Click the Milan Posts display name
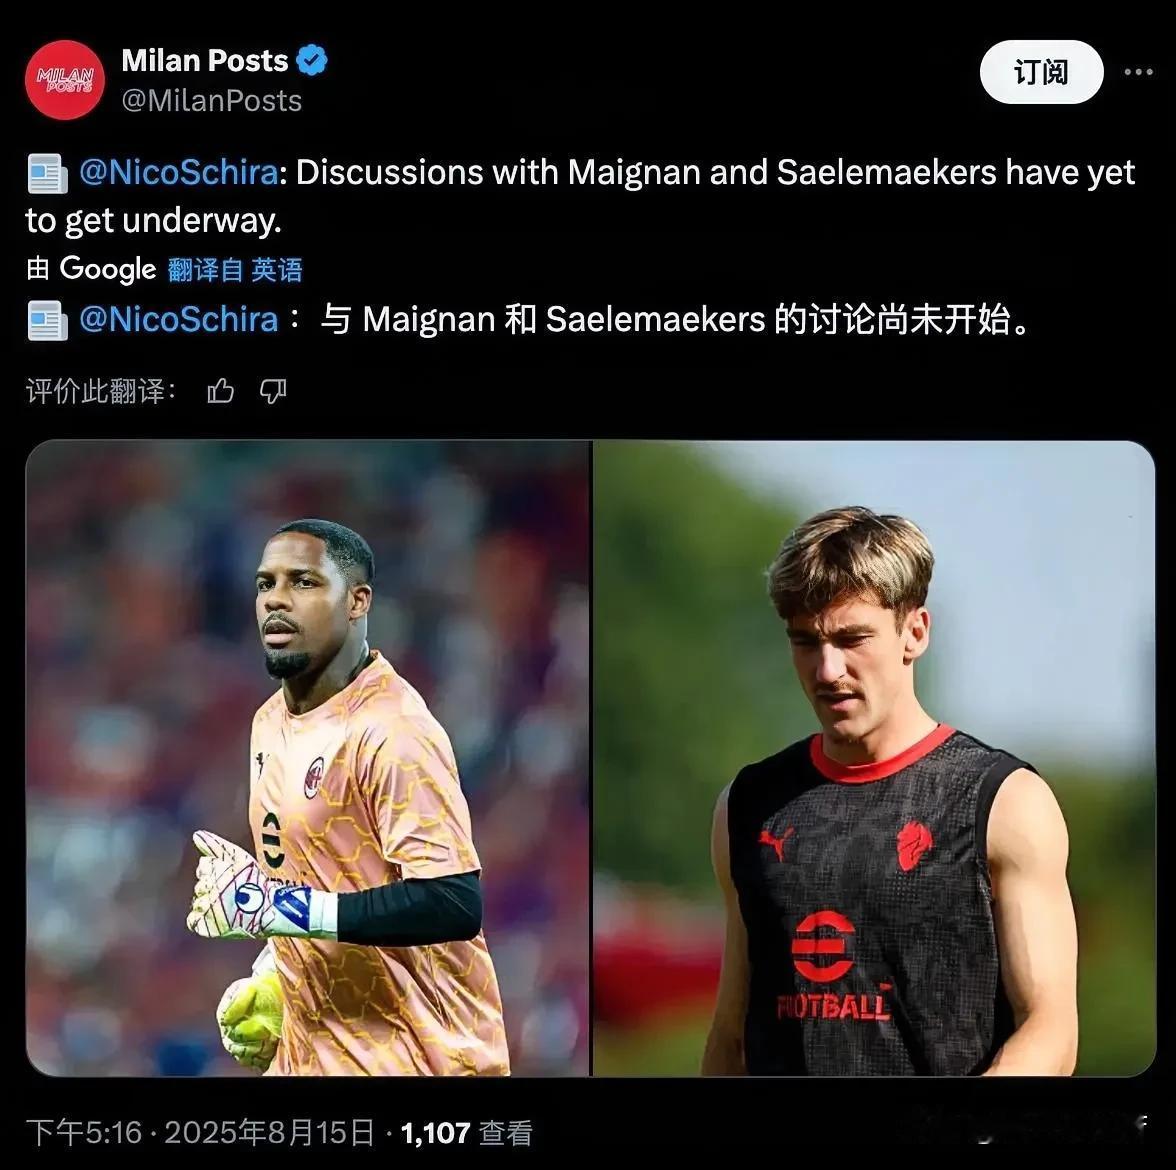This screenshot has height=1170, width=1176. click(x=205, y=61)
